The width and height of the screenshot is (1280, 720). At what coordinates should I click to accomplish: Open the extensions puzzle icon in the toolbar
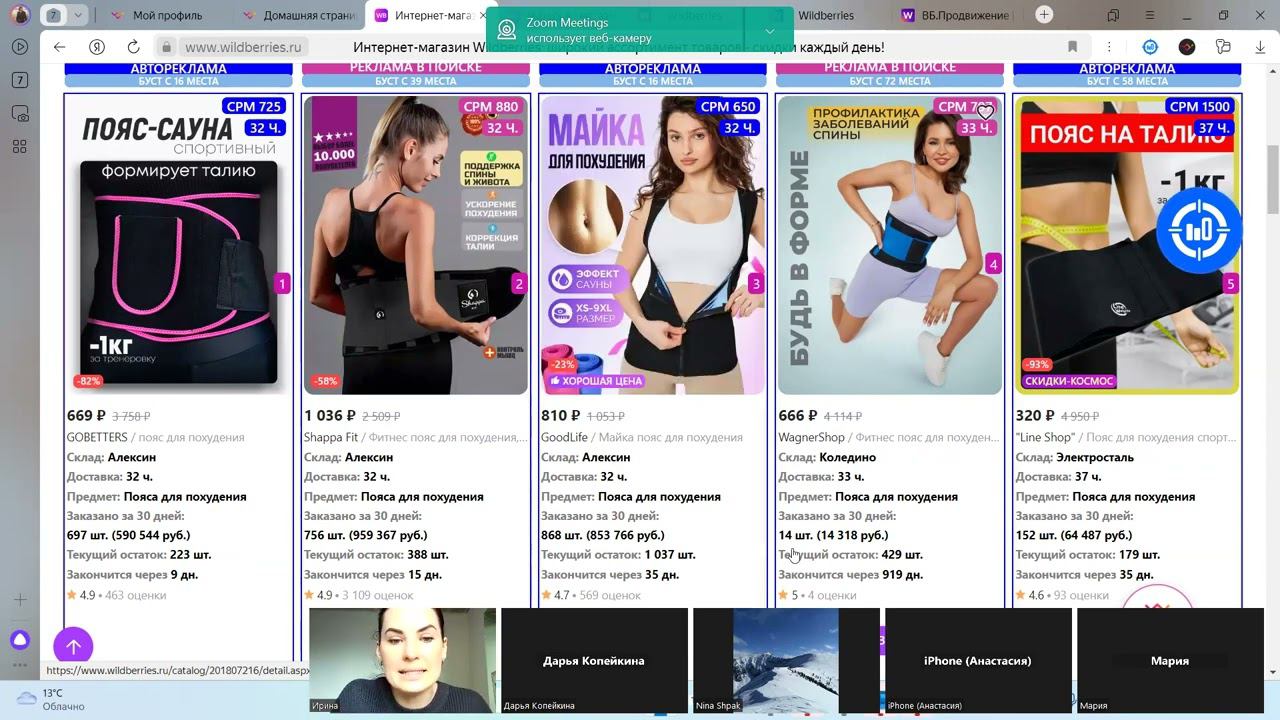[x=1223, y=47]
